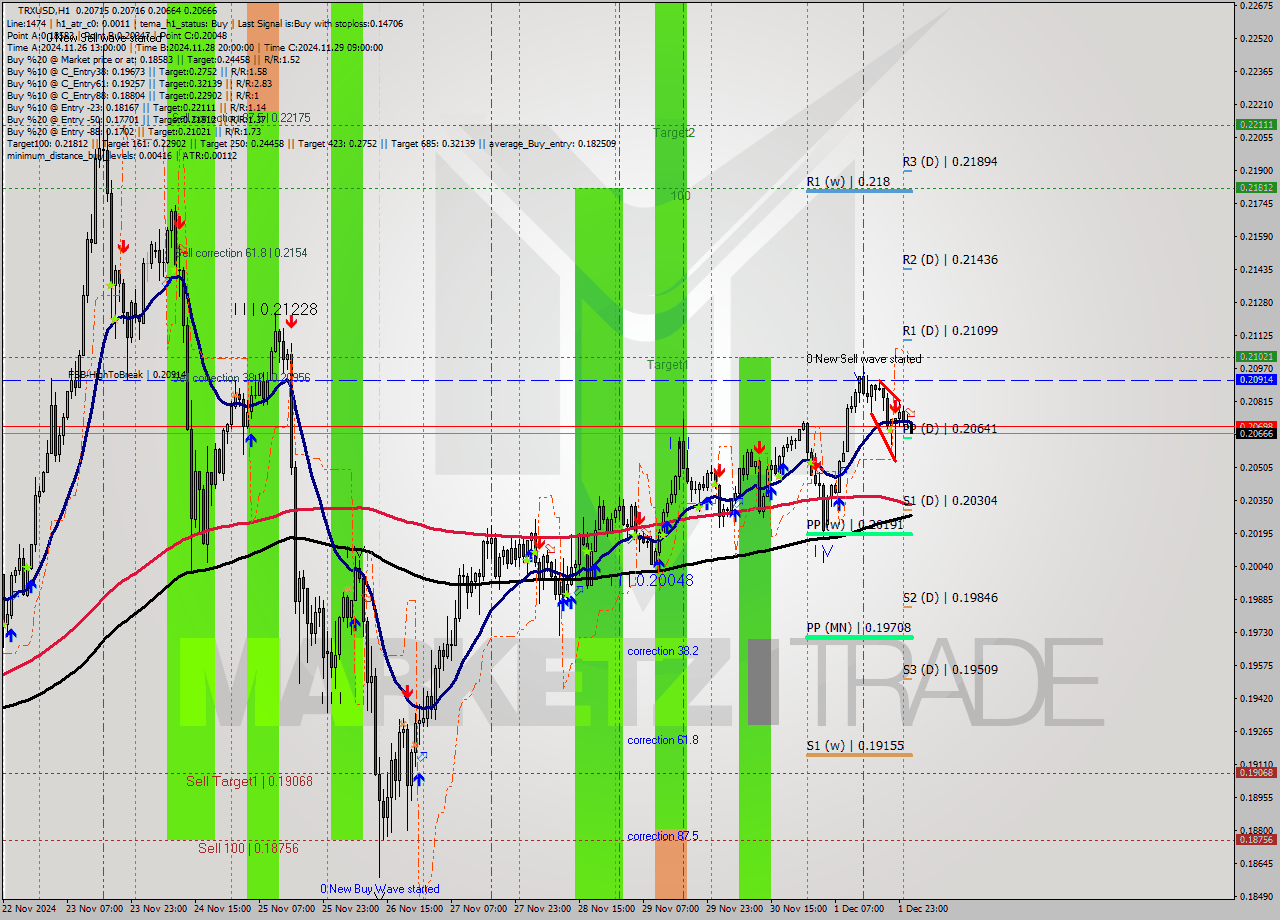Click the '1 Dec 23:00' time axis label
Screen dimensions: 1280x920
[923, 909]
